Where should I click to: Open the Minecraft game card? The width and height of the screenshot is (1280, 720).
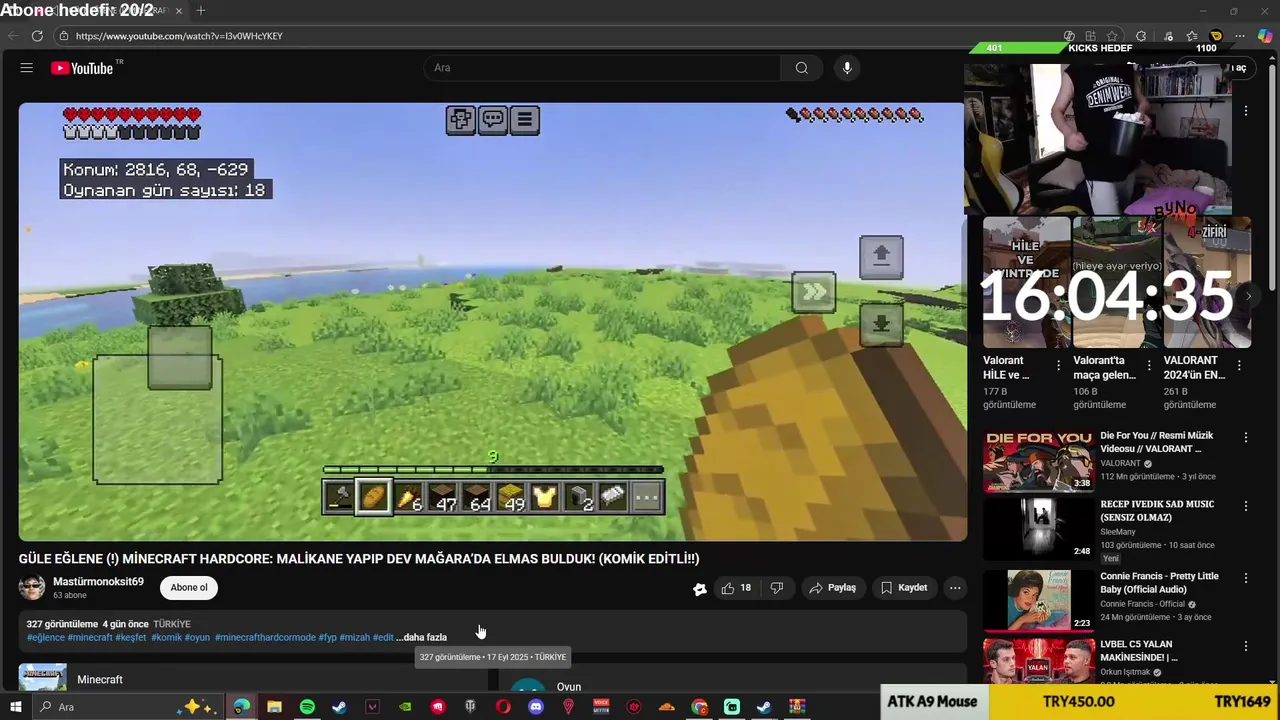(254, 678)
